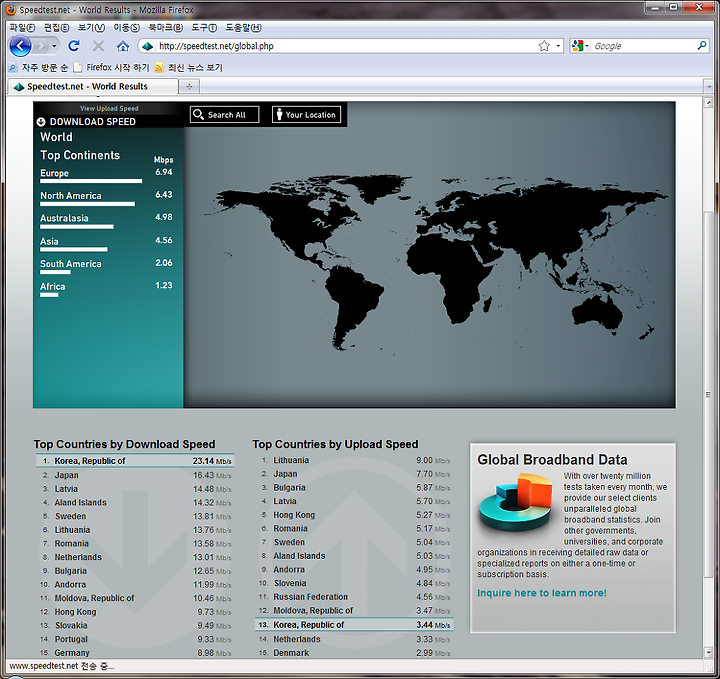Open the 이동(S) menu
Viewport: 720px width, 679px height.
point(126,28)
